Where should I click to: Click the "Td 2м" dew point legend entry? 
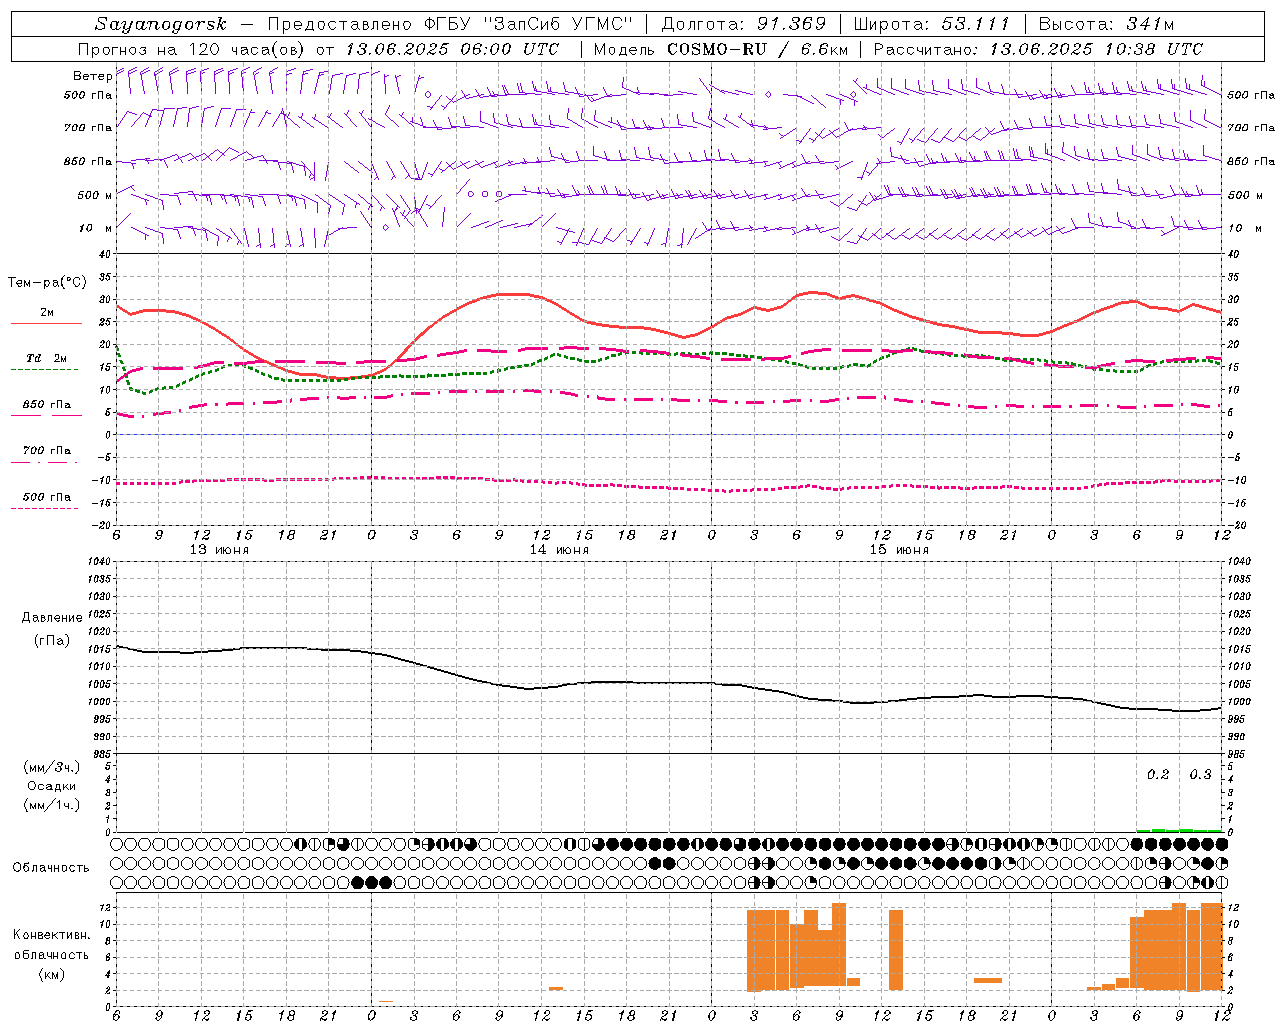46,358
